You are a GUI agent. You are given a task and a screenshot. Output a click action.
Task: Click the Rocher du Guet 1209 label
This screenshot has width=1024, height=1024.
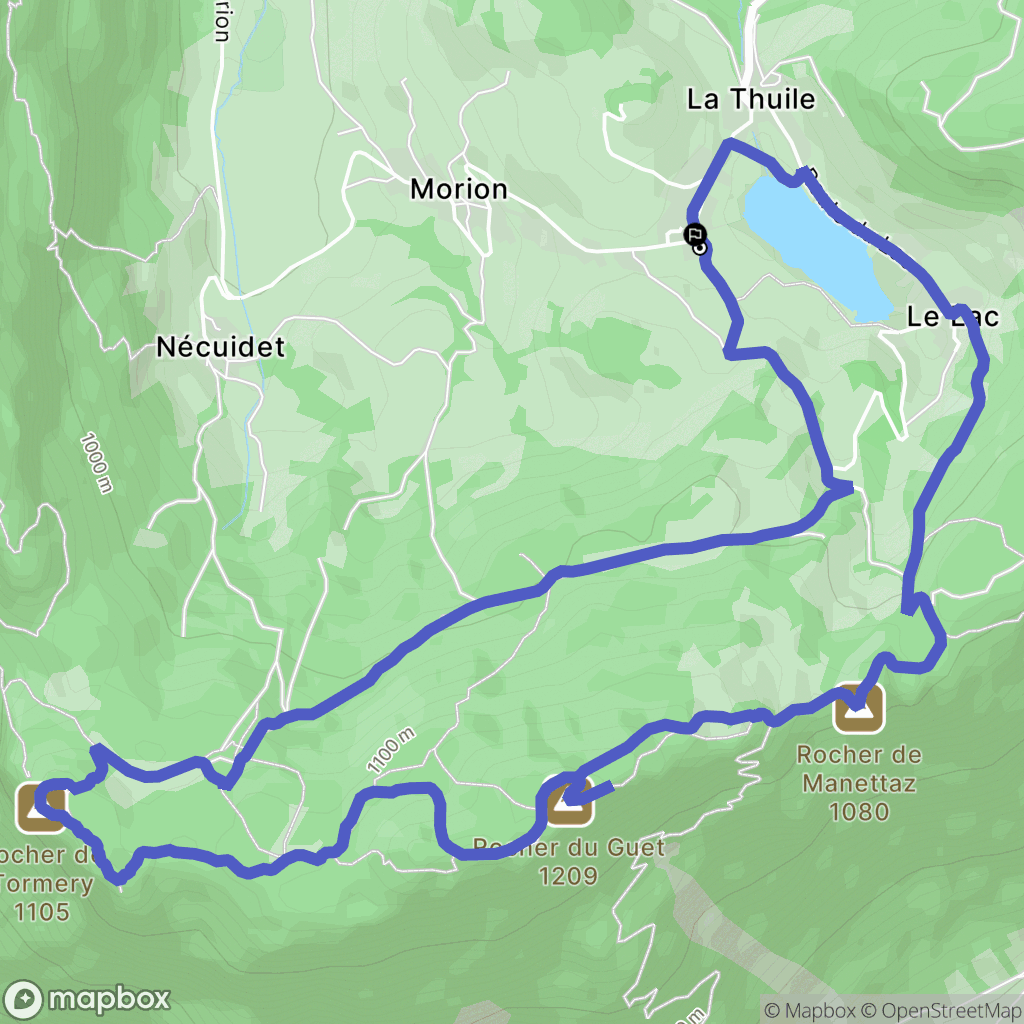[568, 861]
